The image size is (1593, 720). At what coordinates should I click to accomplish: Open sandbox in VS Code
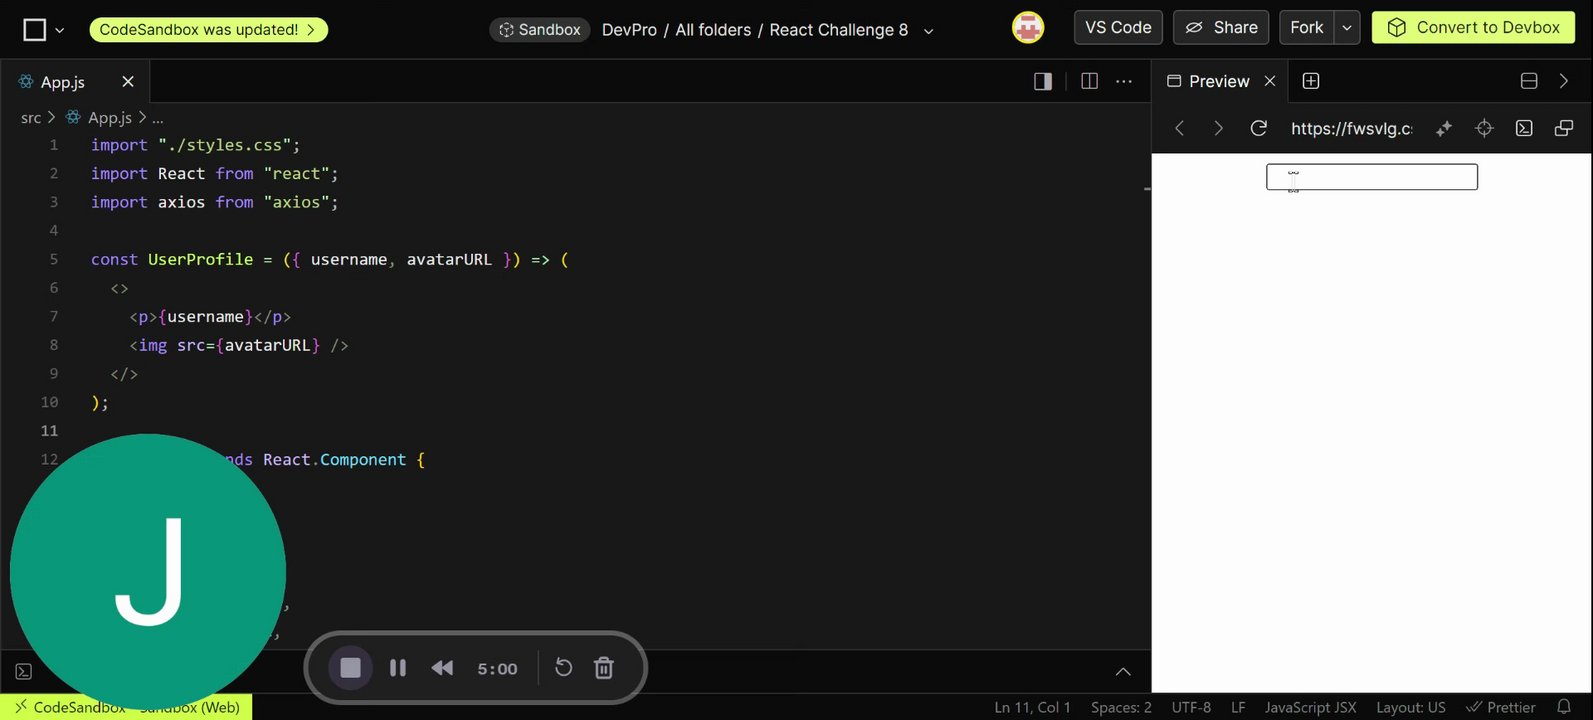pyautogui.click(x=1118, y=27)
